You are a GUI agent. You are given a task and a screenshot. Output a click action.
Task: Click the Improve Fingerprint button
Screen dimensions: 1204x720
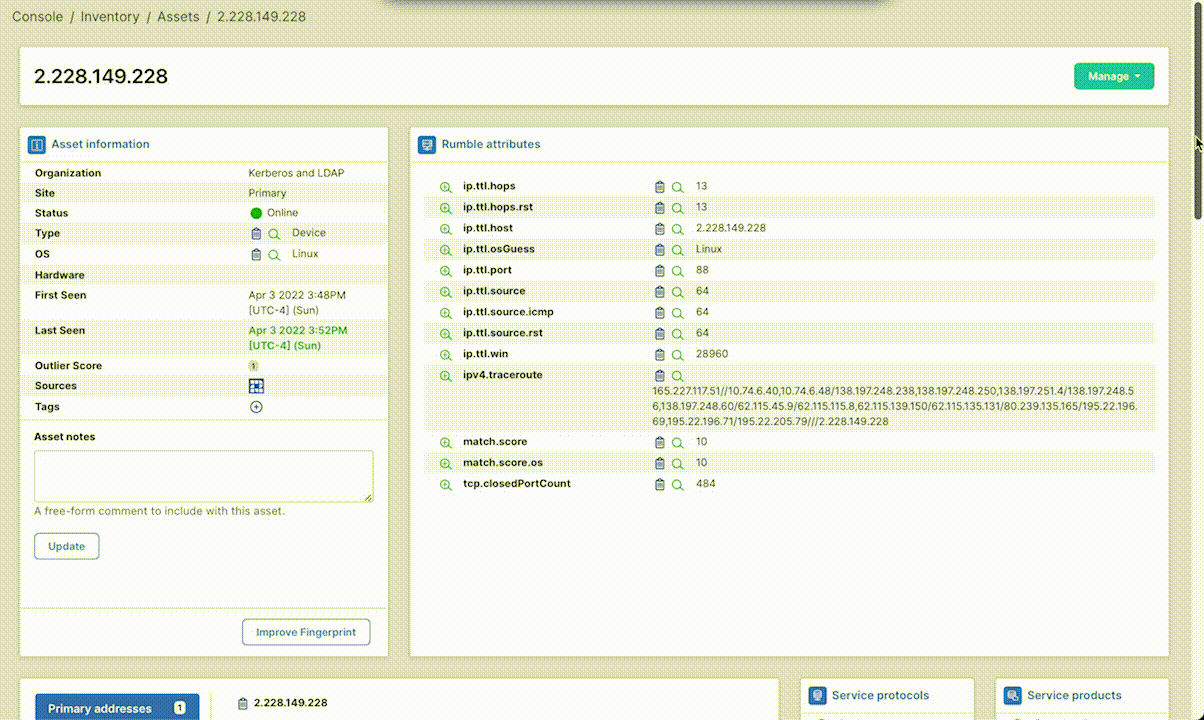(306, 632)
